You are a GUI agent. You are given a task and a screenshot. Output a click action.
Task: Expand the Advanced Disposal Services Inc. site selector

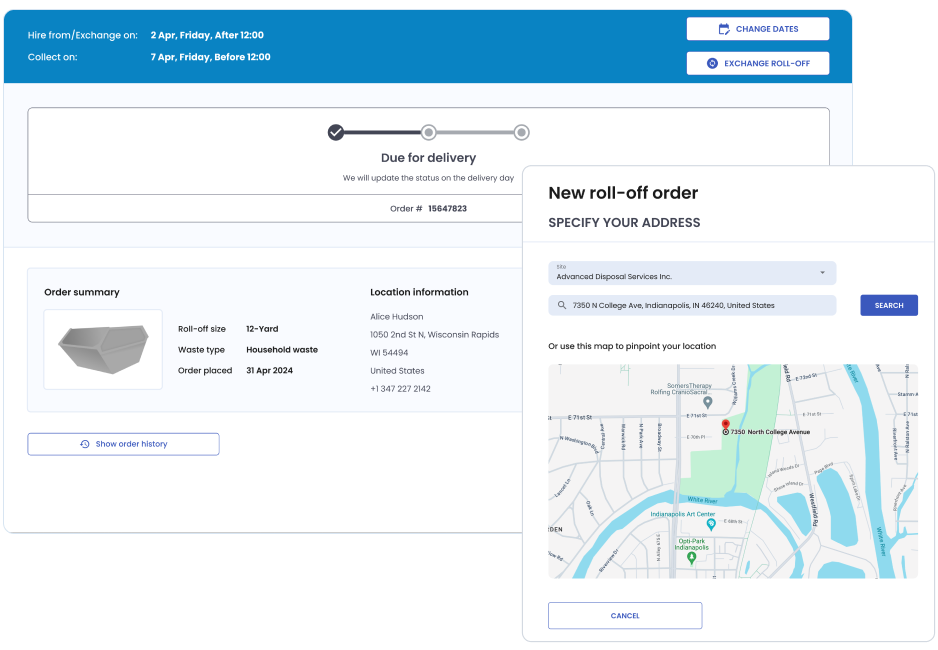(691, 273)
